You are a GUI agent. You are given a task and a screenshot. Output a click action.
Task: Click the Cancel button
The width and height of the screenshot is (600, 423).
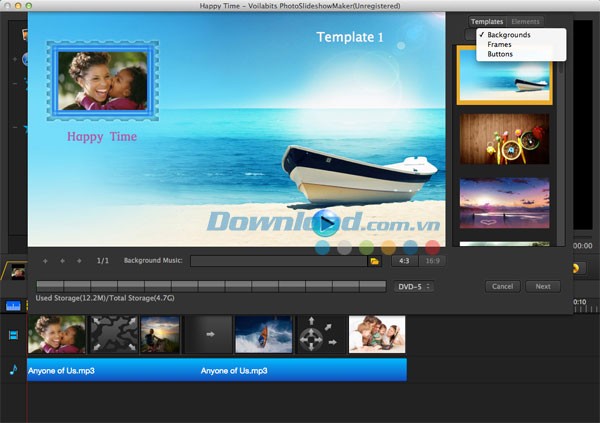tap(503, 287)
